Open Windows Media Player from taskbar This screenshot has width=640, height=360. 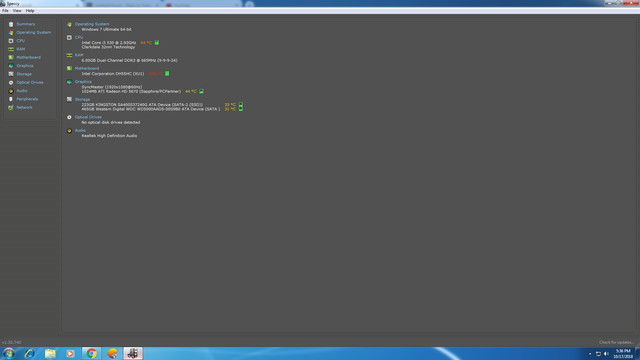[x=70, y=353]
